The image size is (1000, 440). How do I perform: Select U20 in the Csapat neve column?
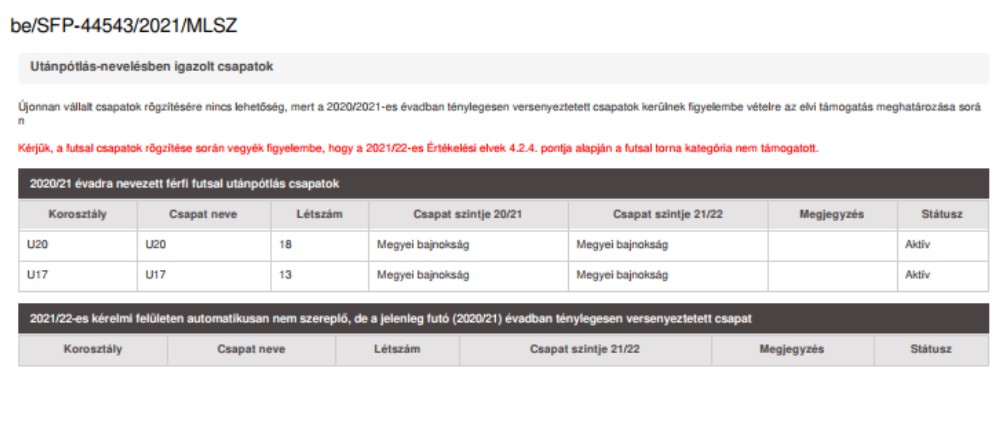[x=156, y=246]
